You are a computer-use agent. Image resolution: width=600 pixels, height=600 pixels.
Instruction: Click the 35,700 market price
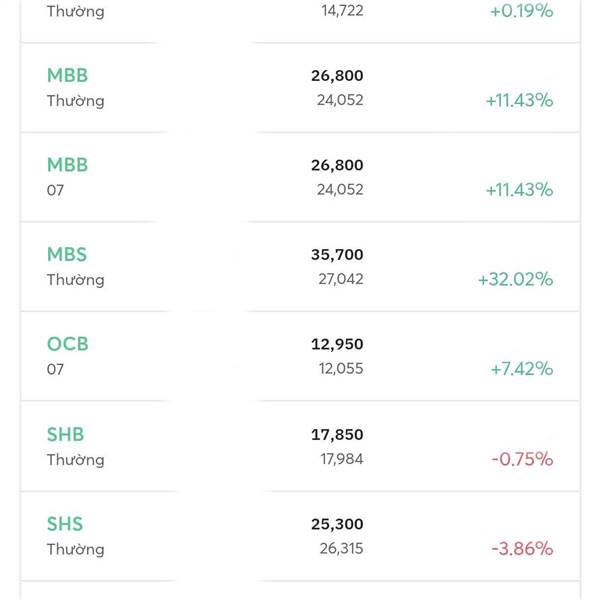(337, 255)
